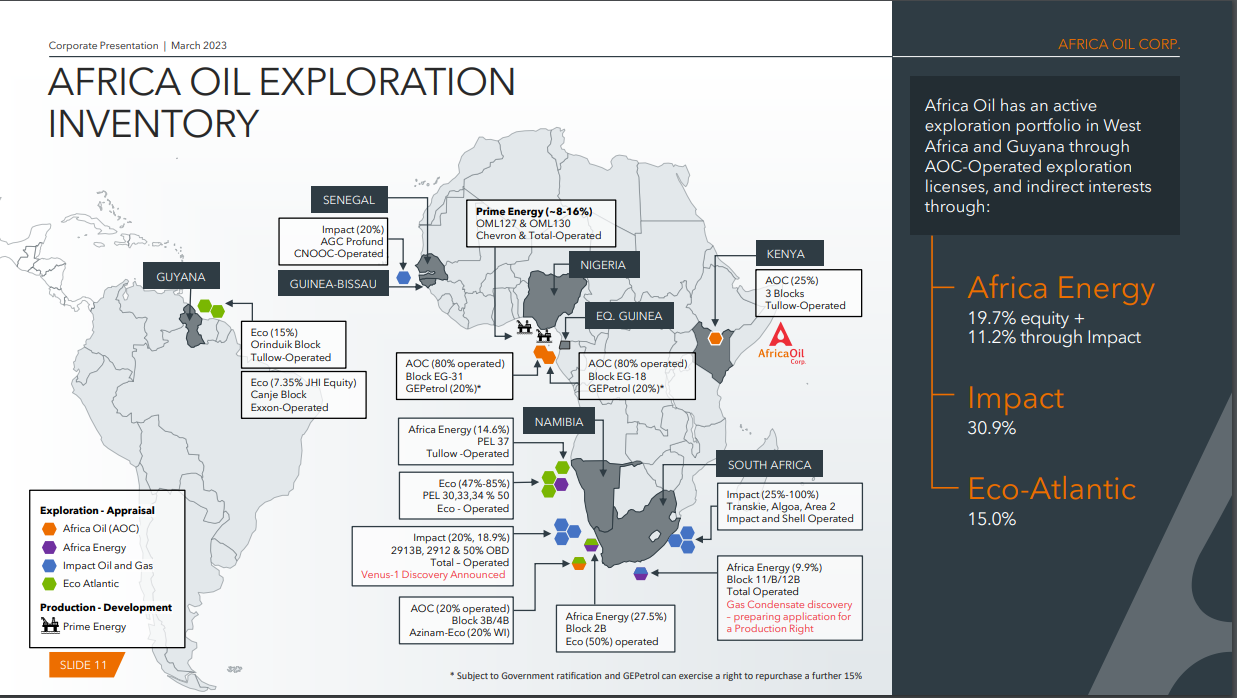The image size is (1237, 698).
Task: Select the NIGERIA country label
Action: [x=603, y=265]
